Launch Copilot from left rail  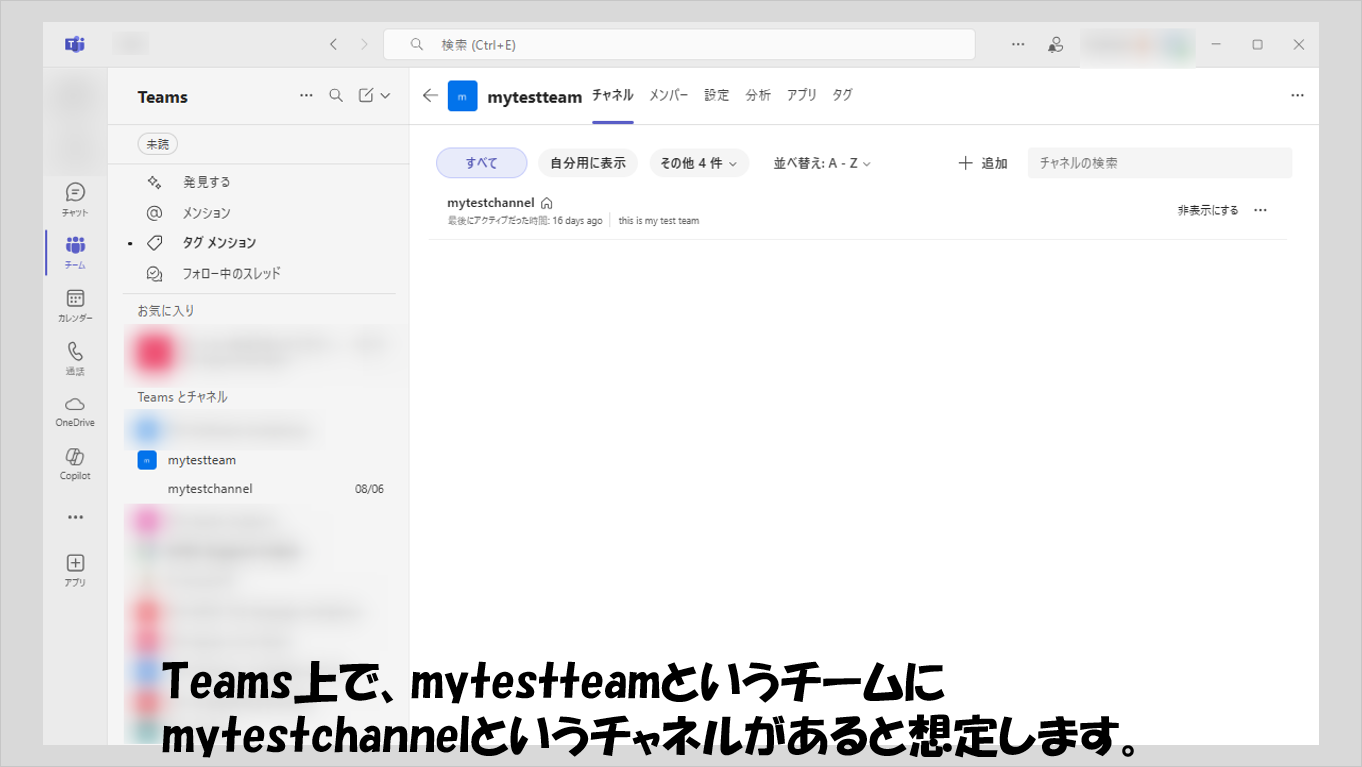(x=75, y=463)
